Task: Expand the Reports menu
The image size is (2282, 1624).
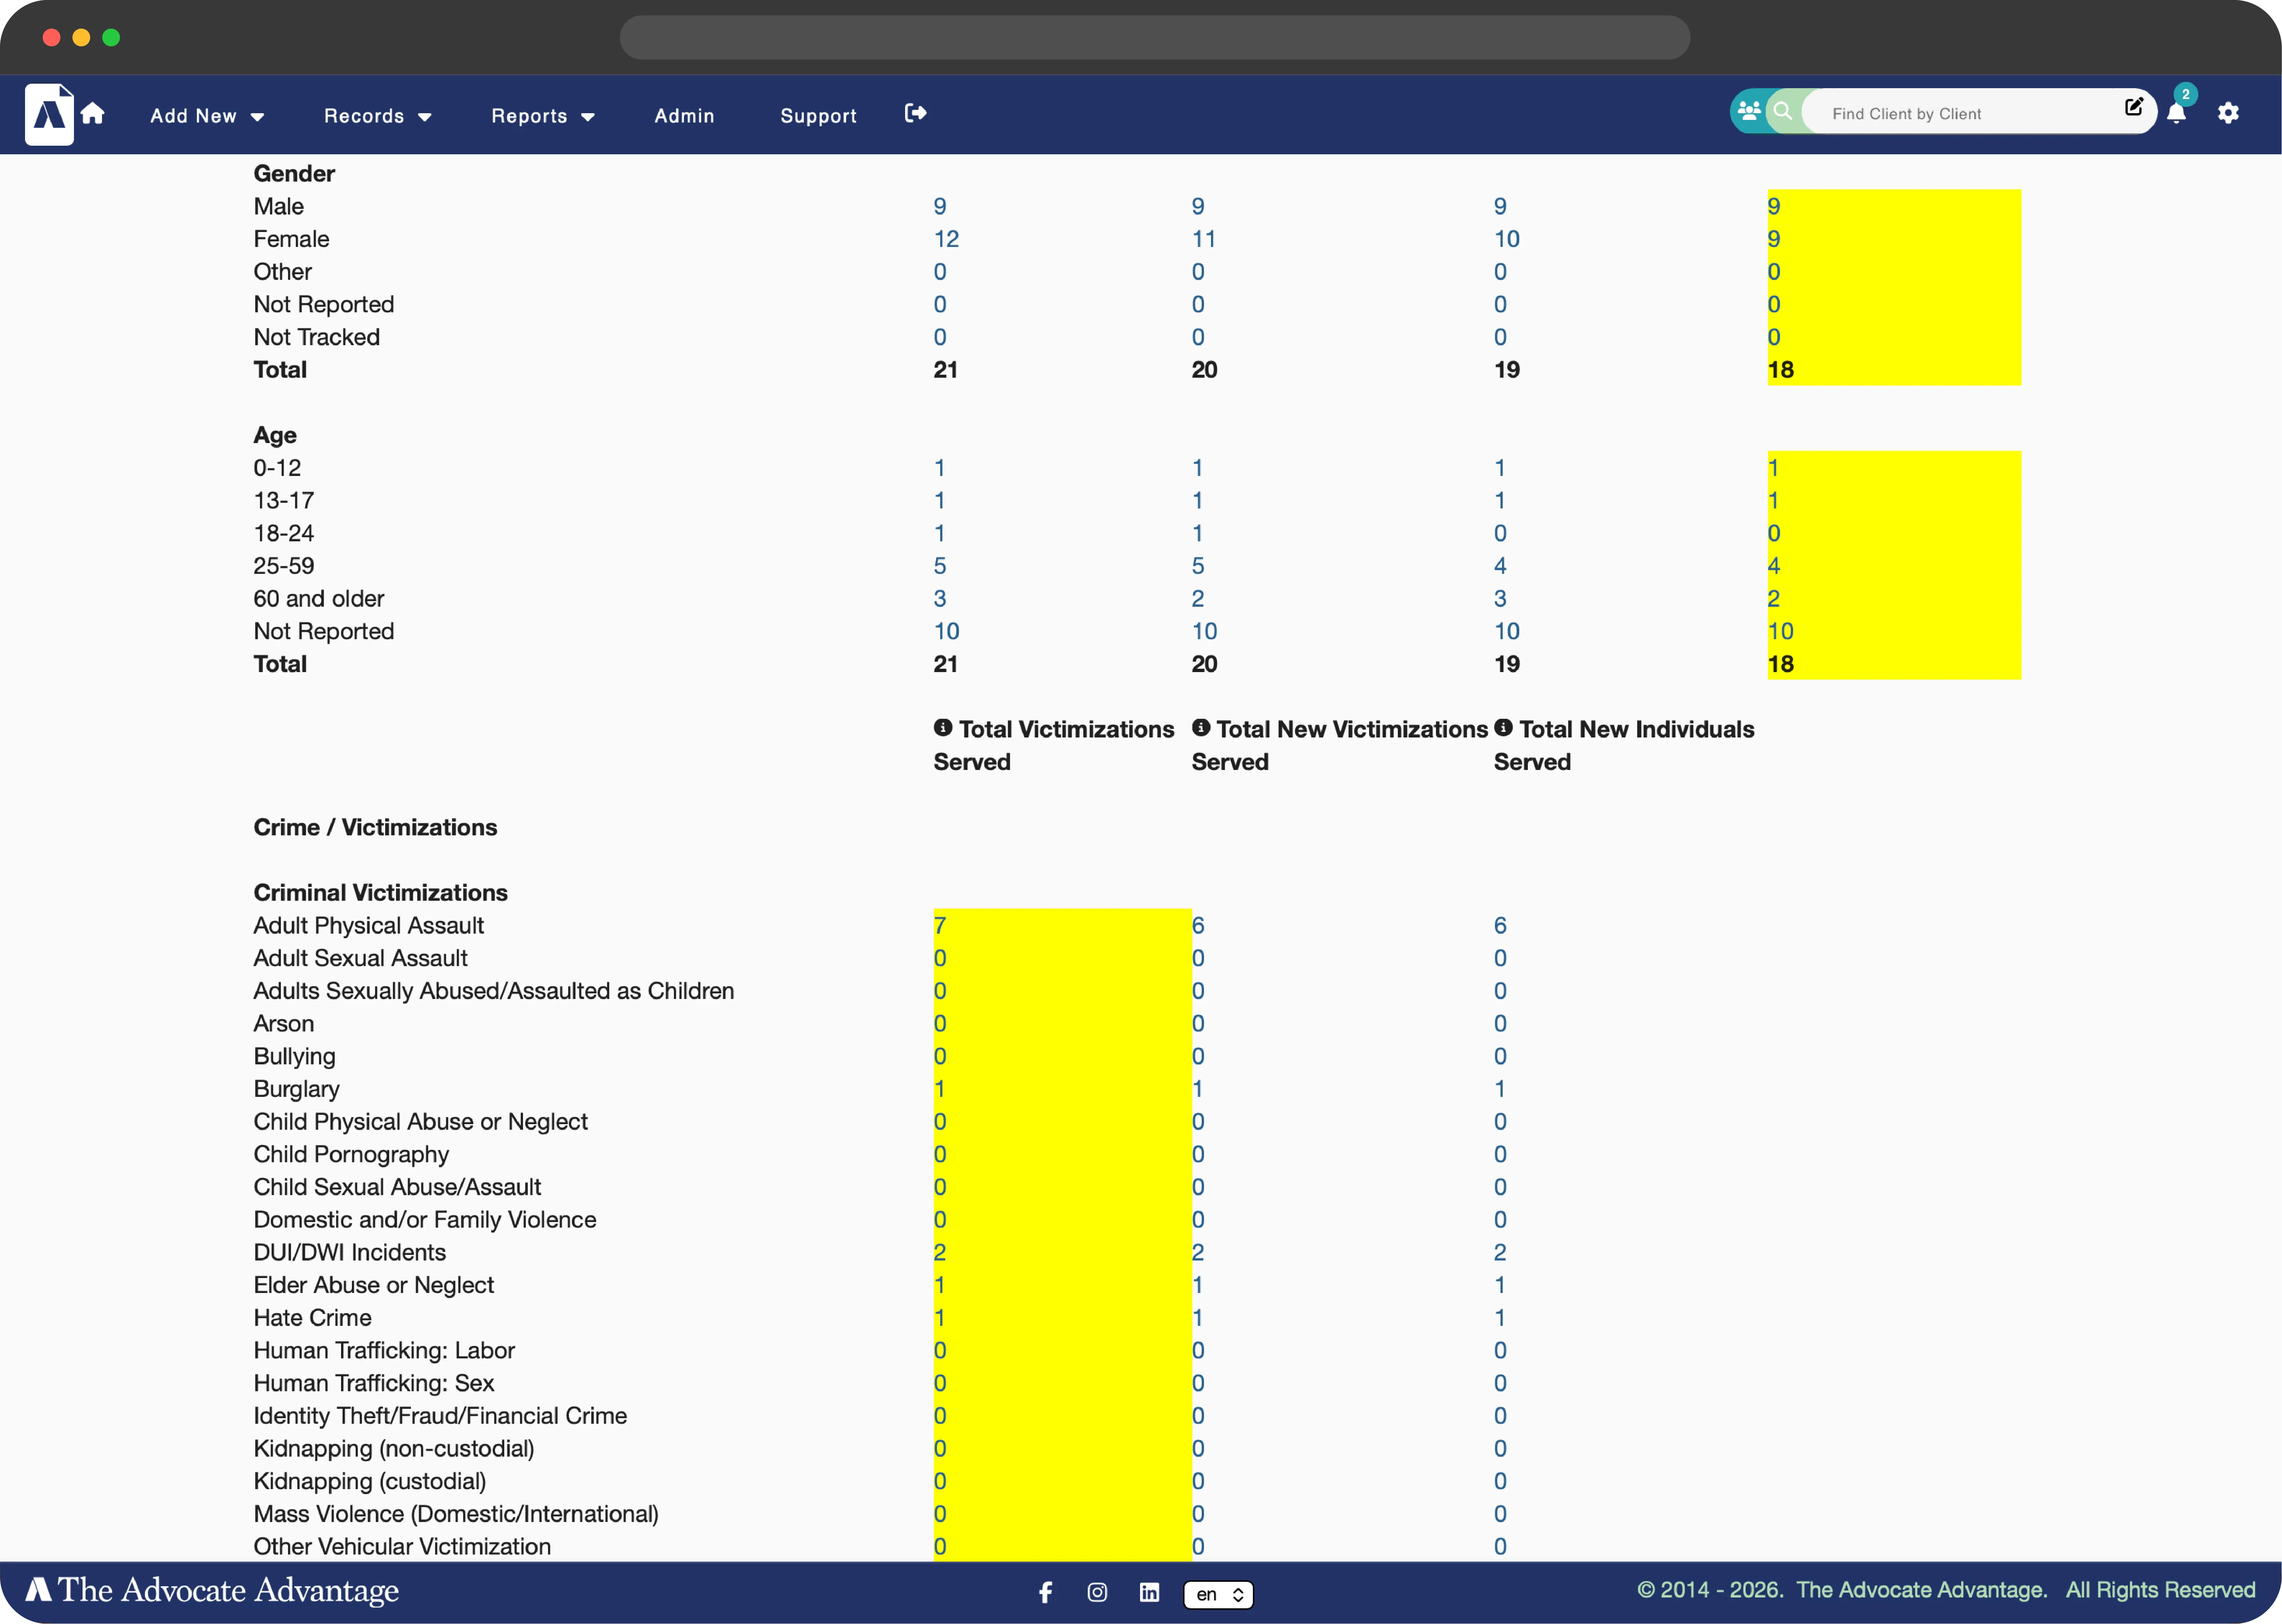Action: 543,116
